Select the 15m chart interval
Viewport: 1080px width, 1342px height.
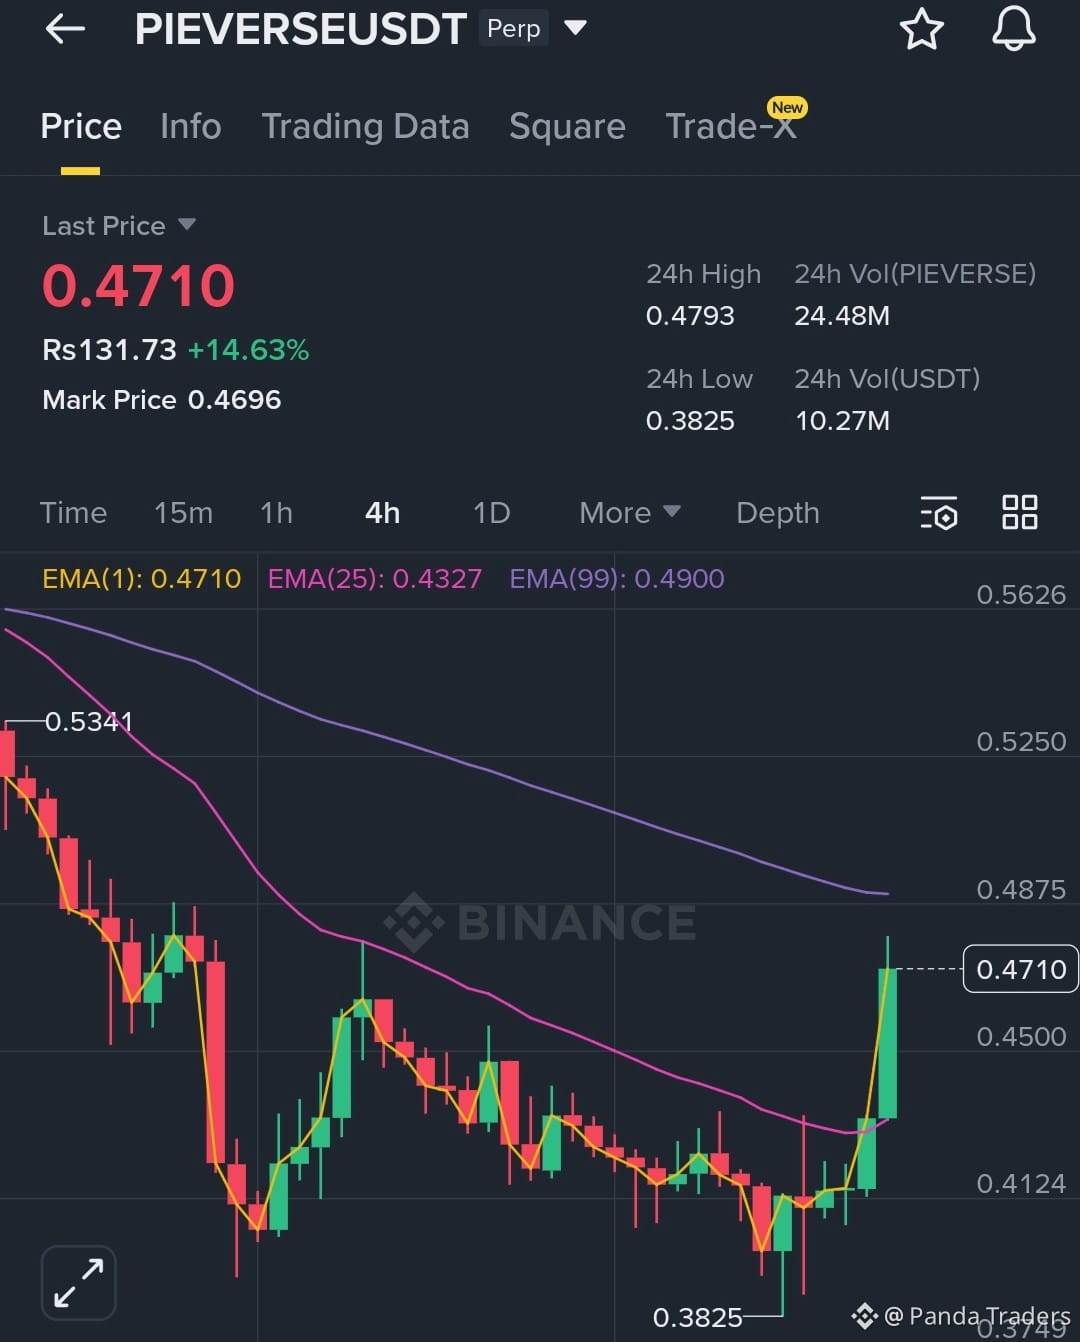[x=183, y=513]
